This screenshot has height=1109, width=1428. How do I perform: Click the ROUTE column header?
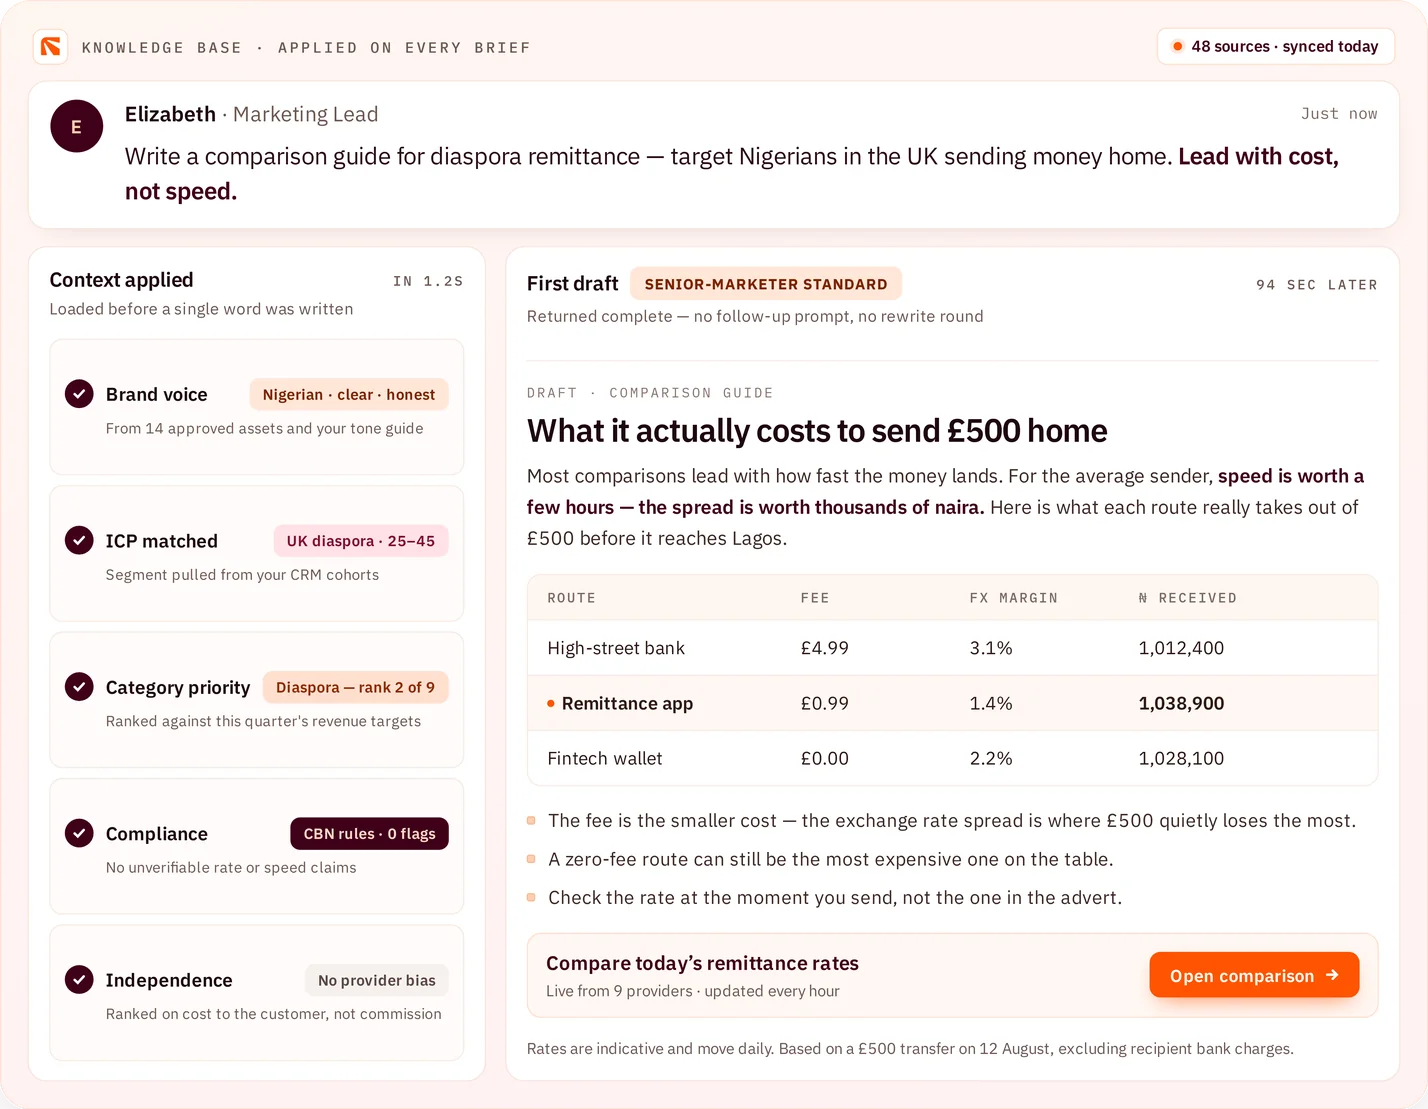(x=572, y=598)
